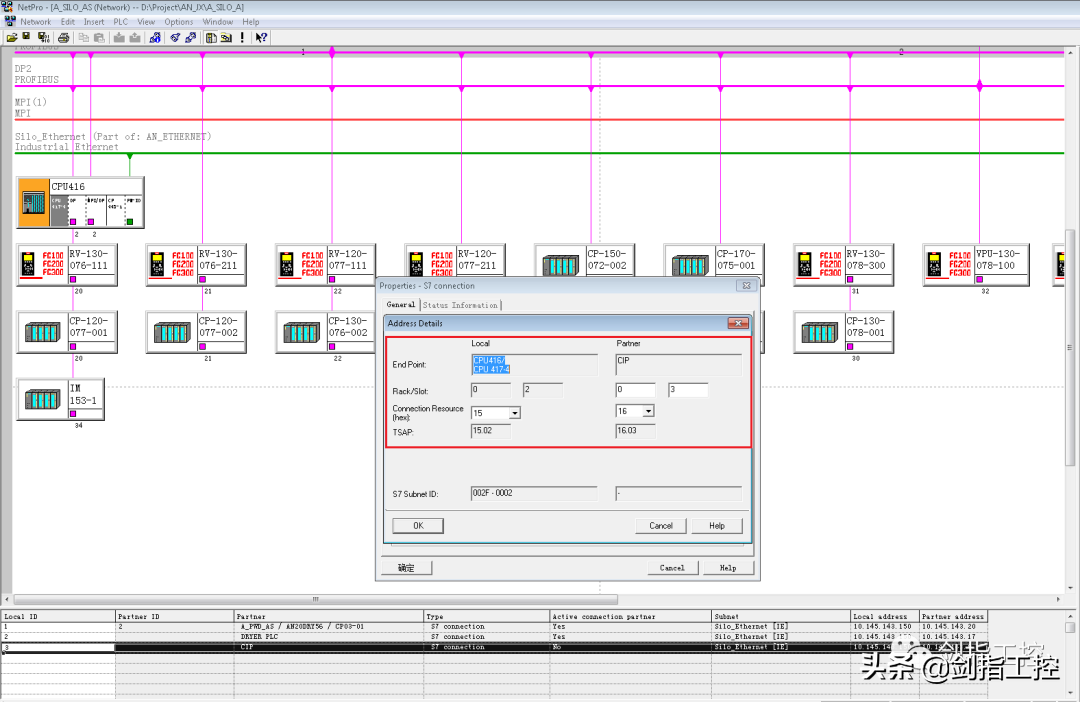This screenshot has height=702, width=1080.
Task: Open the Network menu
Action: pos(35,21)
